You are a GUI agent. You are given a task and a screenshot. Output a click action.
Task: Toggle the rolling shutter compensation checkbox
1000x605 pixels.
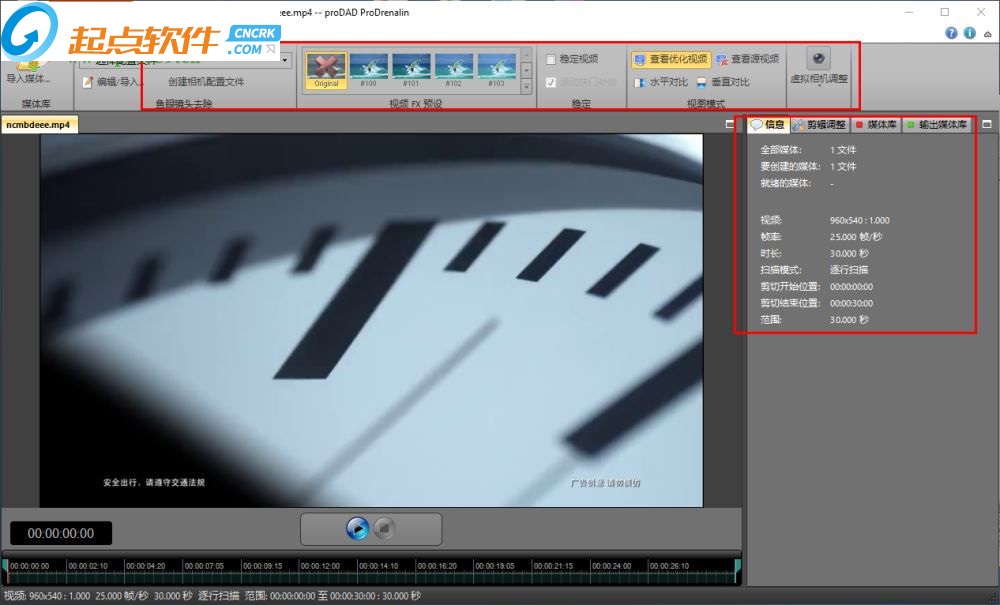tap(551, 82)
